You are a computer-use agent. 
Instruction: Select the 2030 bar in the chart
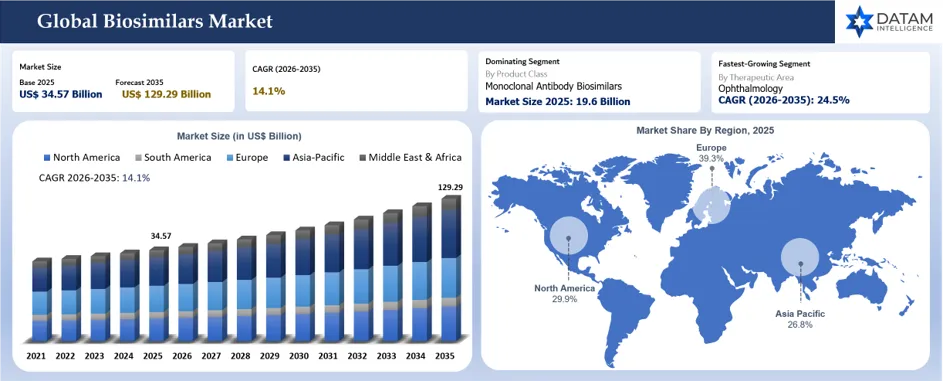306,284
